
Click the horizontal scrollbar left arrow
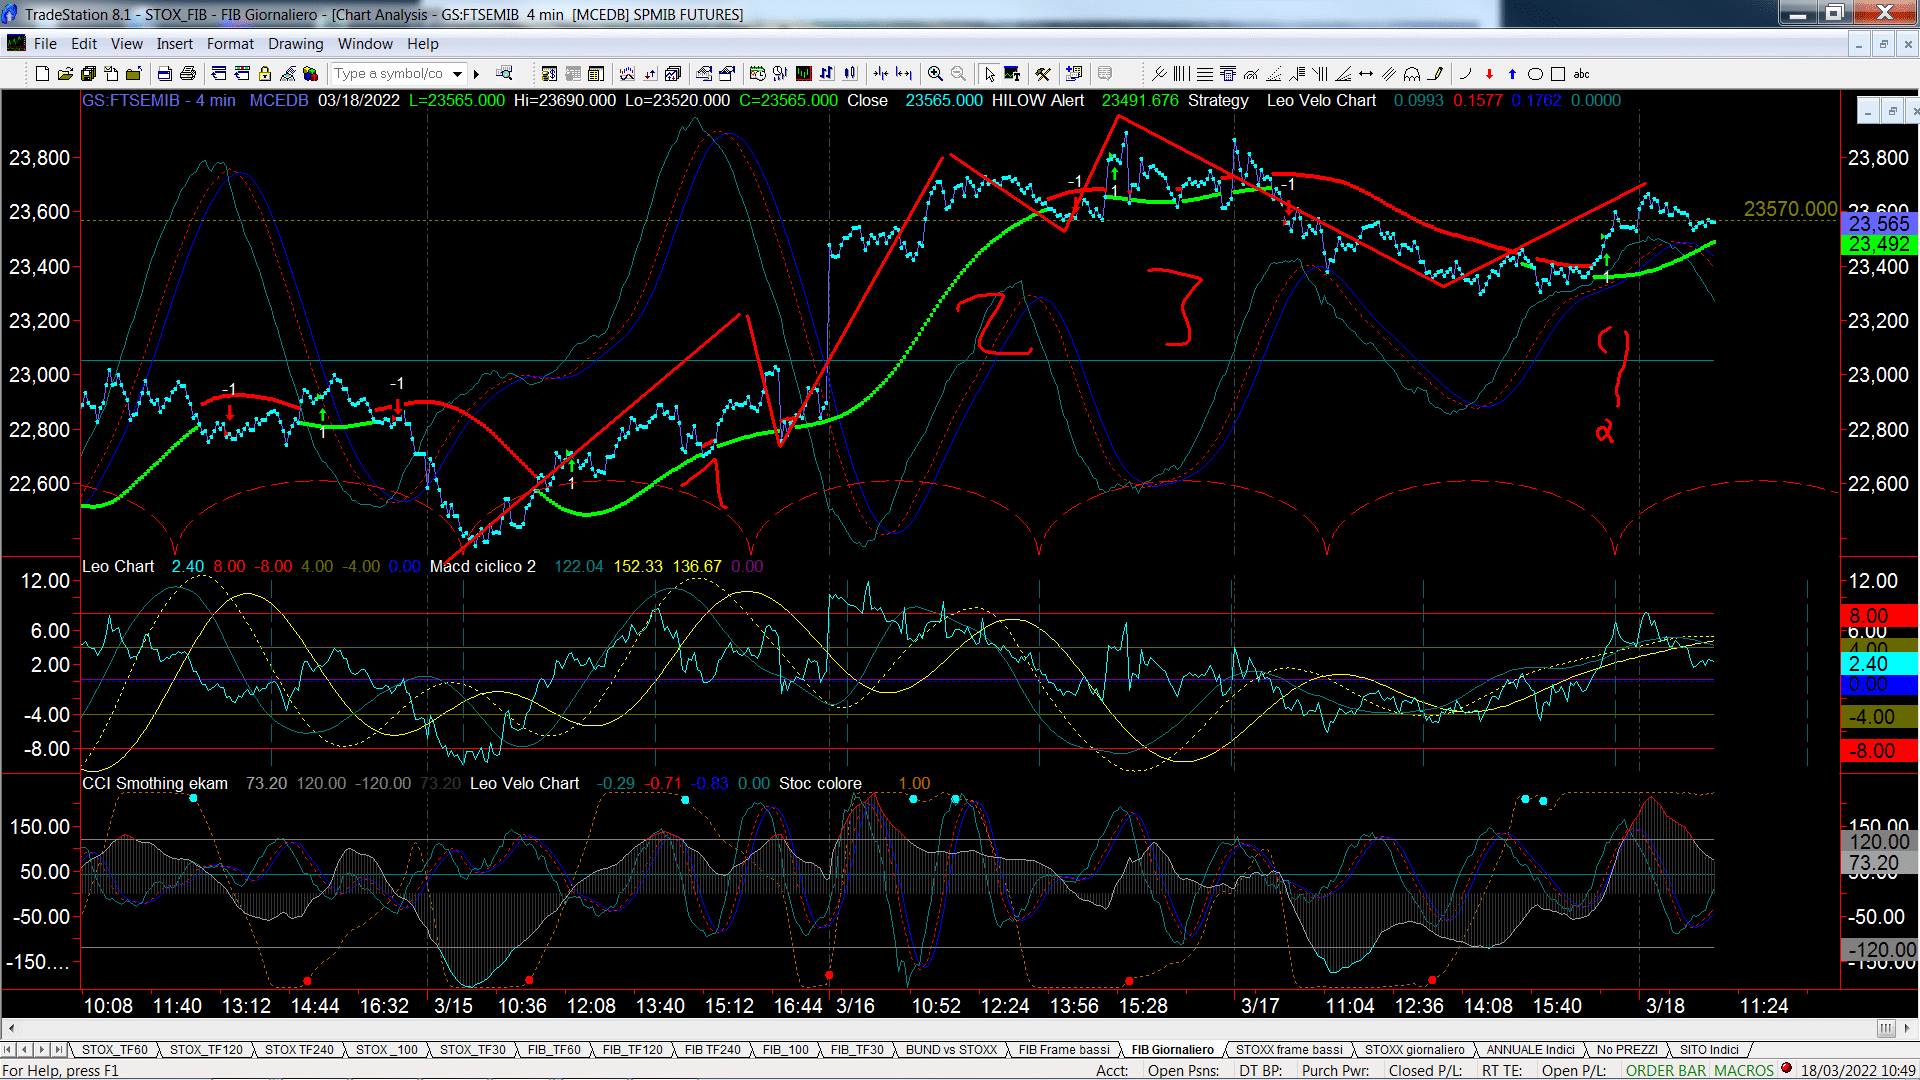click(11, 1028)
